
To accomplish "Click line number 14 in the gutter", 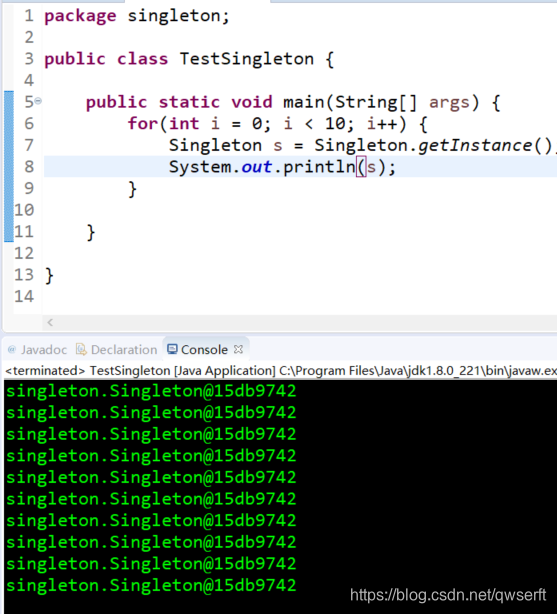I will [24, 296].
